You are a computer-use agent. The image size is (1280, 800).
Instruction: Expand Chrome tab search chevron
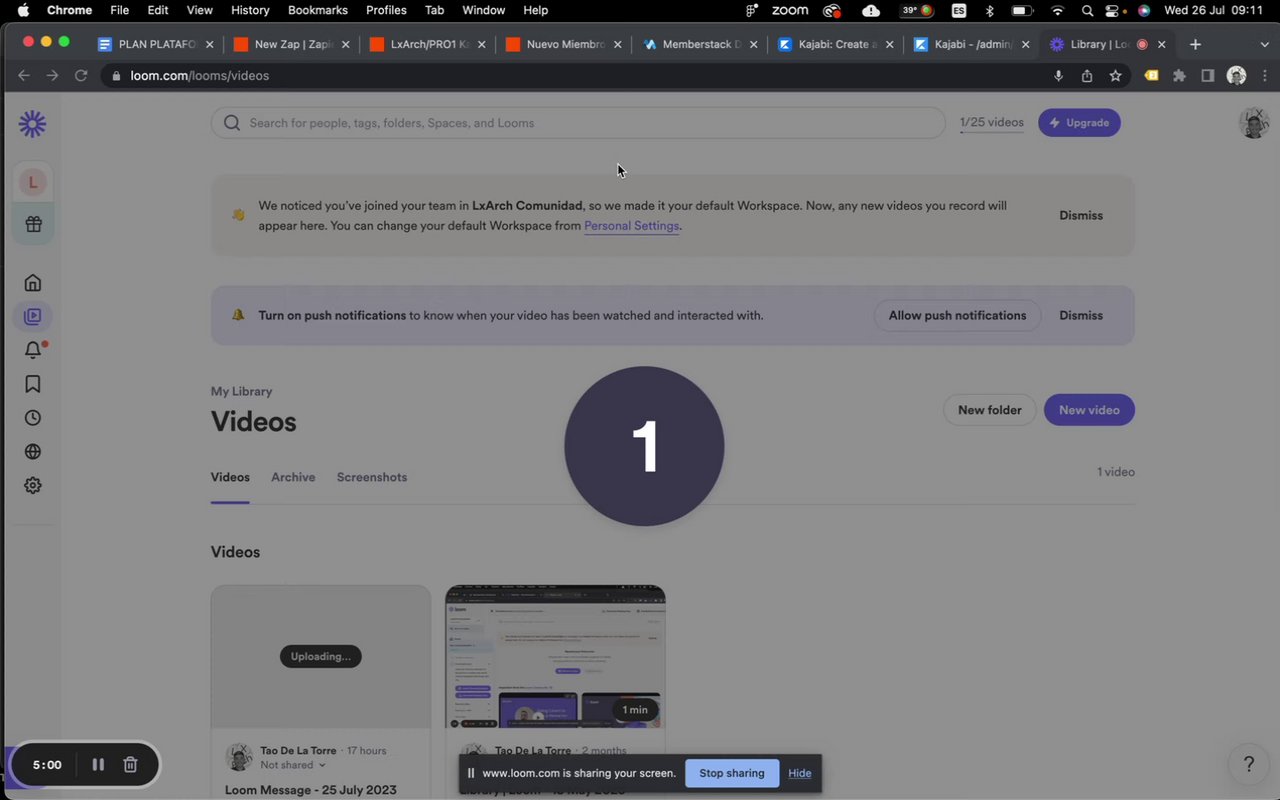coord(1265,44)
